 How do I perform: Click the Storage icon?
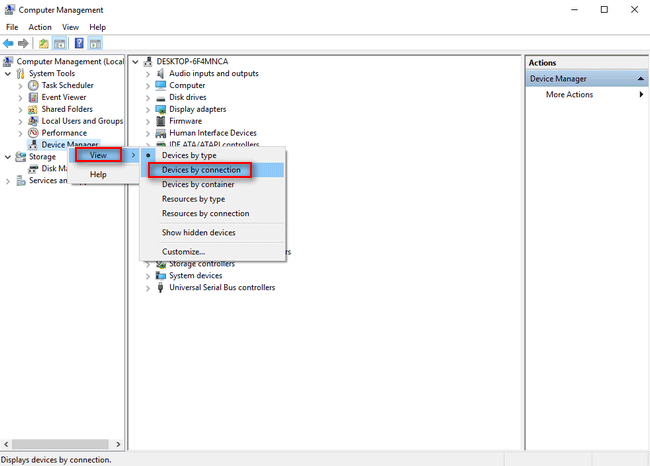tap(20, 157)
